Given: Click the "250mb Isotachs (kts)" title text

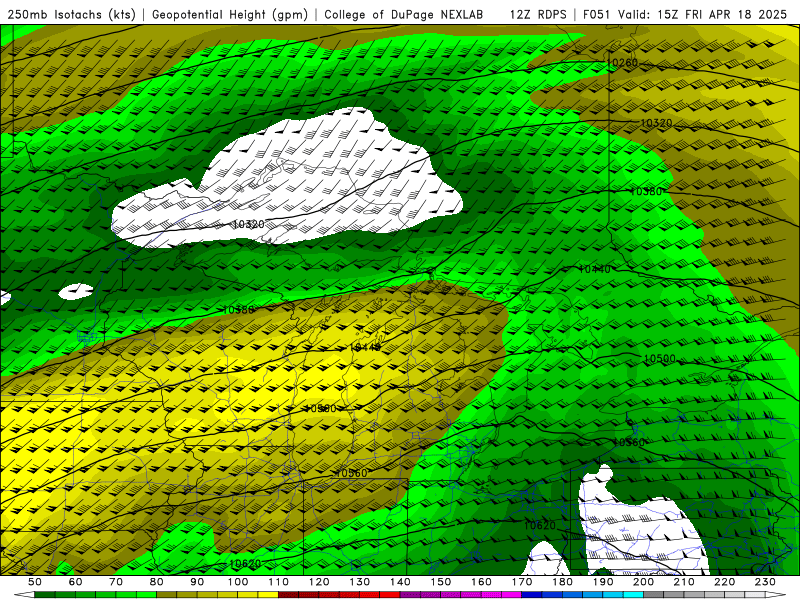Looking at the screenshot, I should click(x=72, y=15).
